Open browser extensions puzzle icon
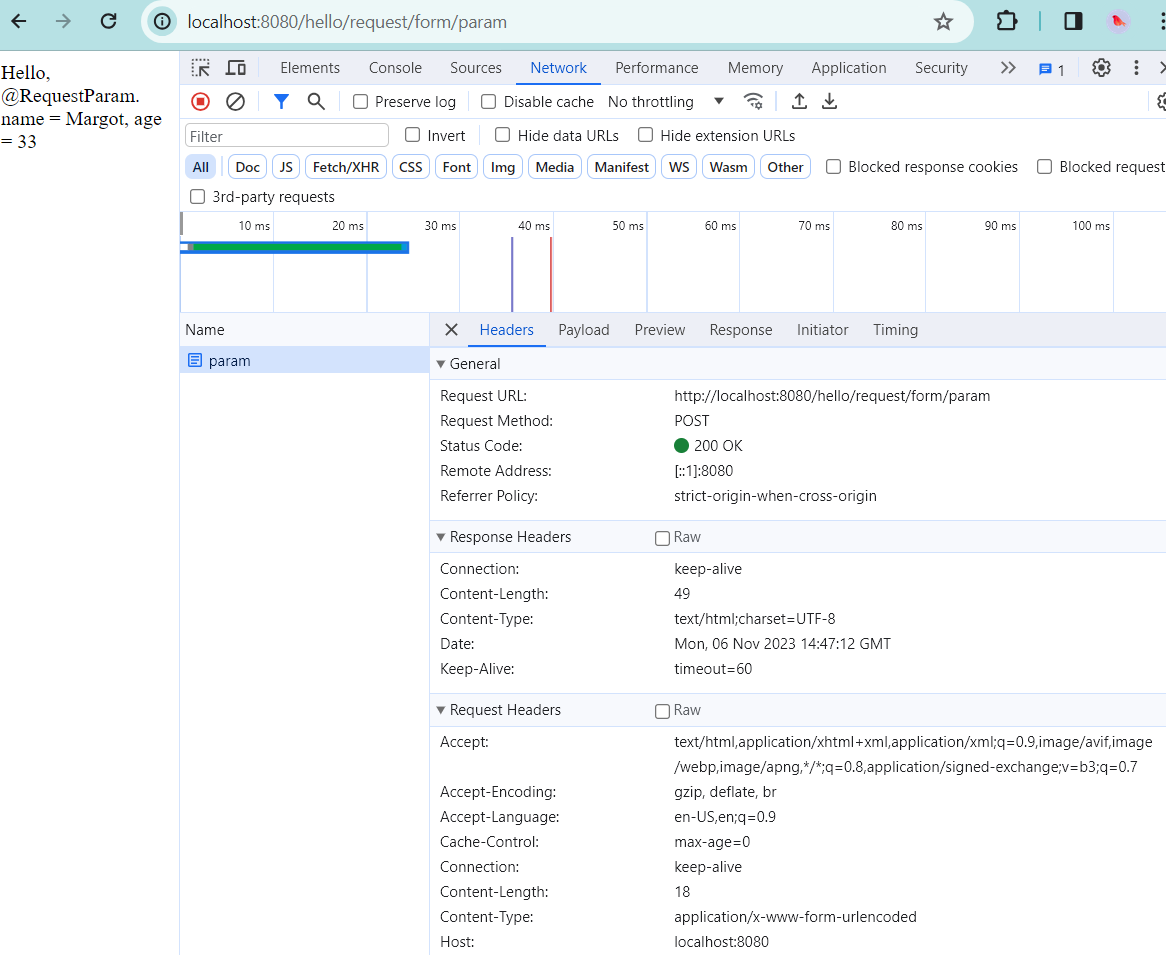1166x955 pixels. pos(1006,22)
